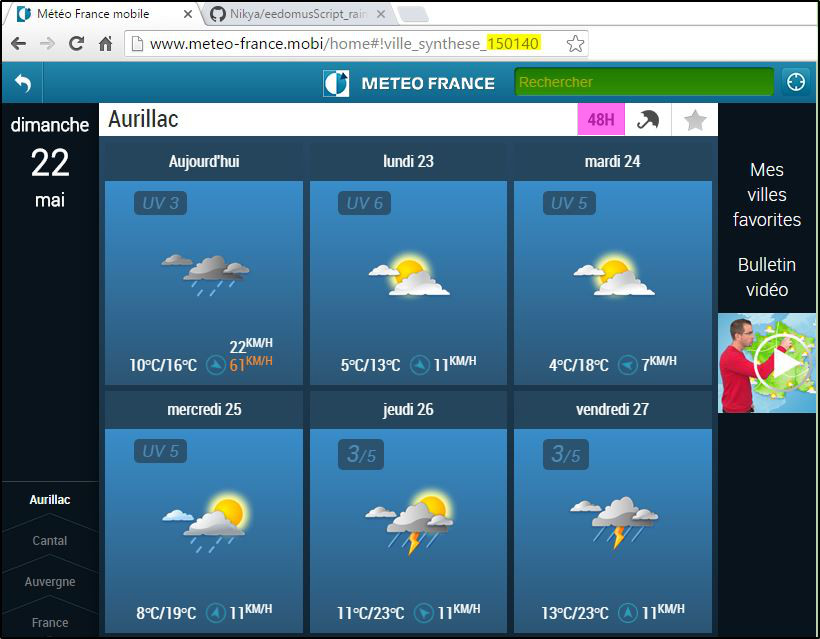Click the browser forward arrow
The image size is (820, 639).
47,43
